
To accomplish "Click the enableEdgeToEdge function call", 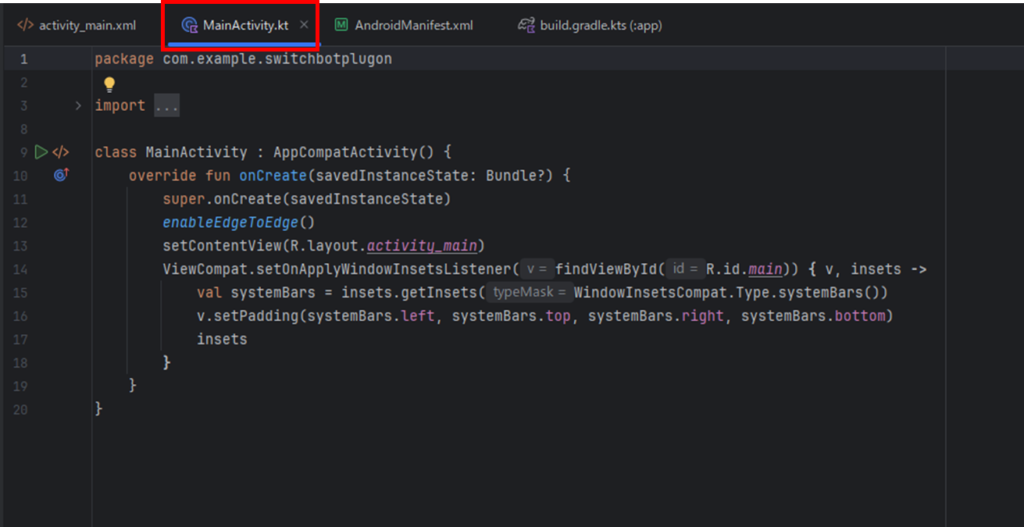I will pyautogui.click(x=231, y=222).
